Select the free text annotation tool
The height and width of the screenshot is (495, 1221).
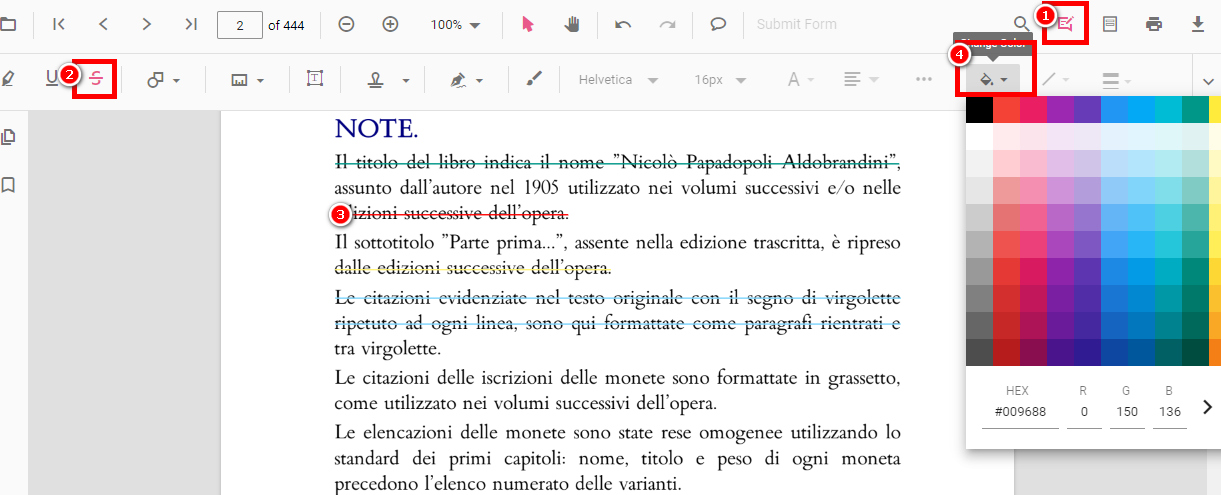pos(315,79)
